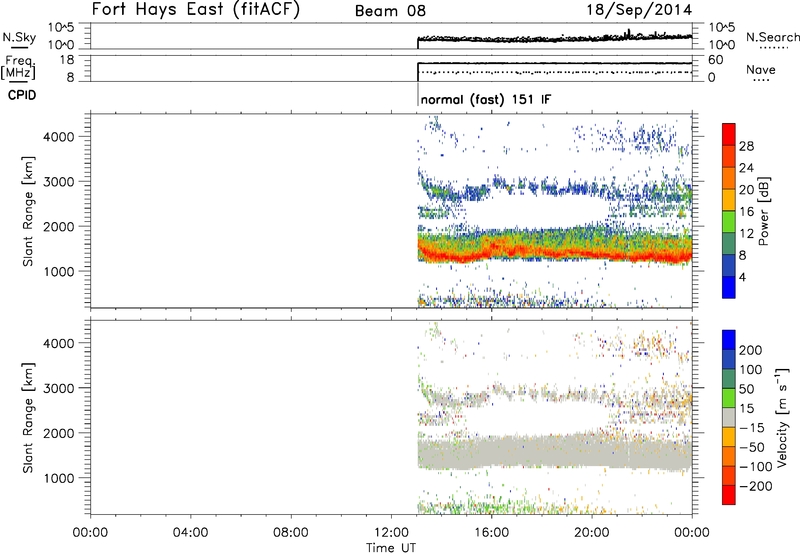Click the 'Nave' legend label
Viewport: 800px width, 554px height.
760,69
